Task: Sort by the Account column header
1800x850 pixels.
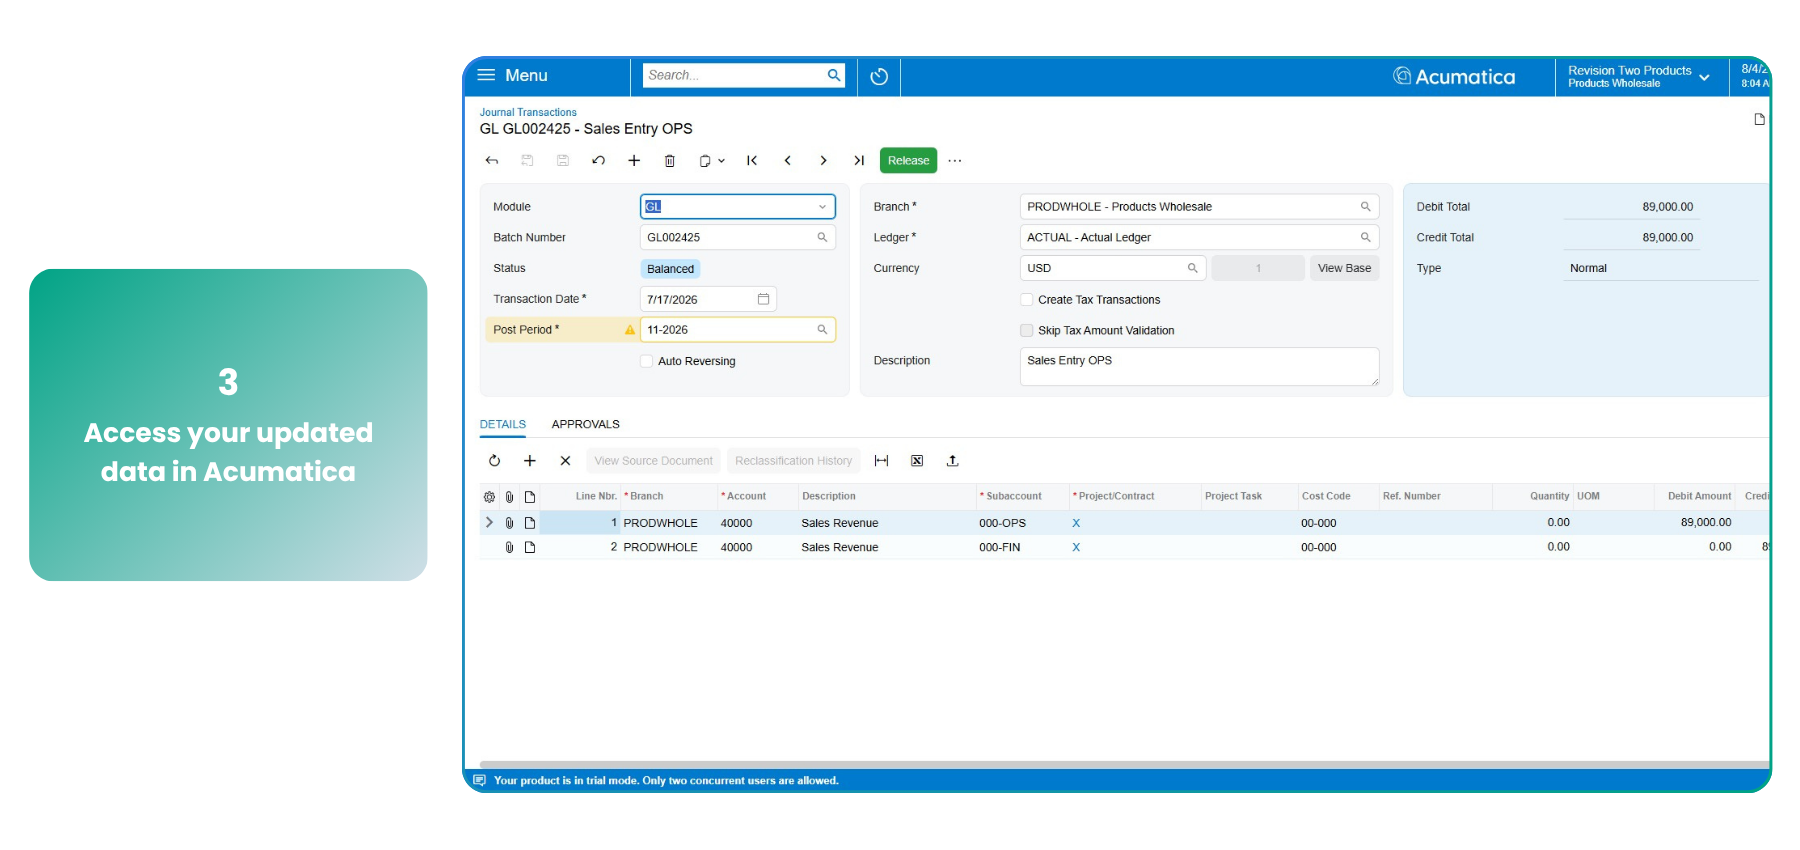Action: [x=746, y=496]
